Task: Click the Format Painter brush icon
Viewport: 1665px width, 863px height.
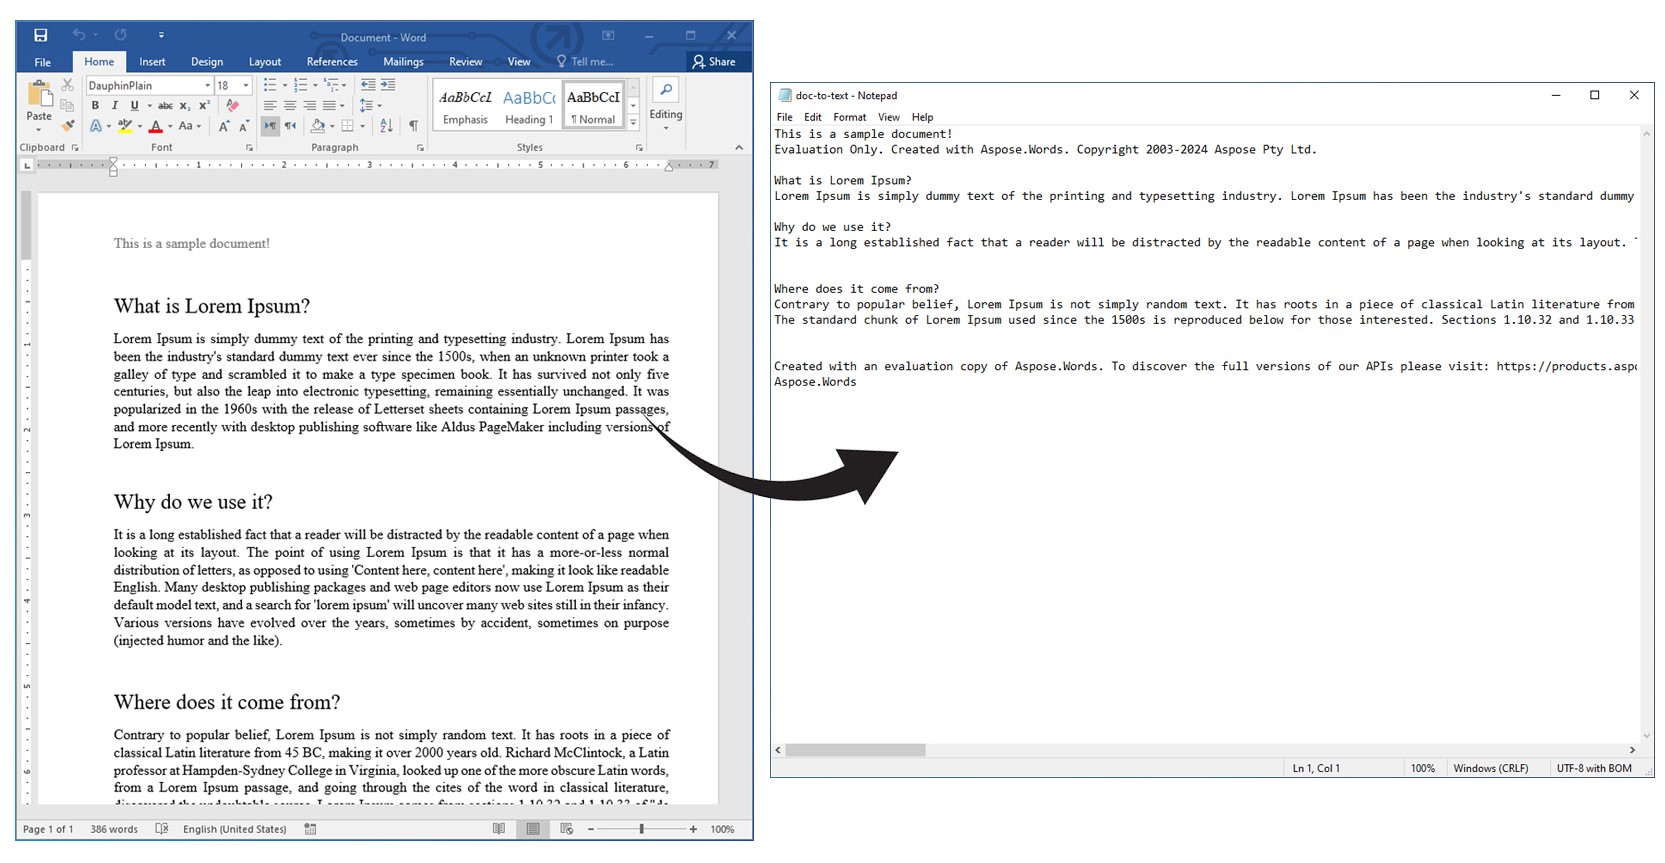Action: (x=68, y=126)
